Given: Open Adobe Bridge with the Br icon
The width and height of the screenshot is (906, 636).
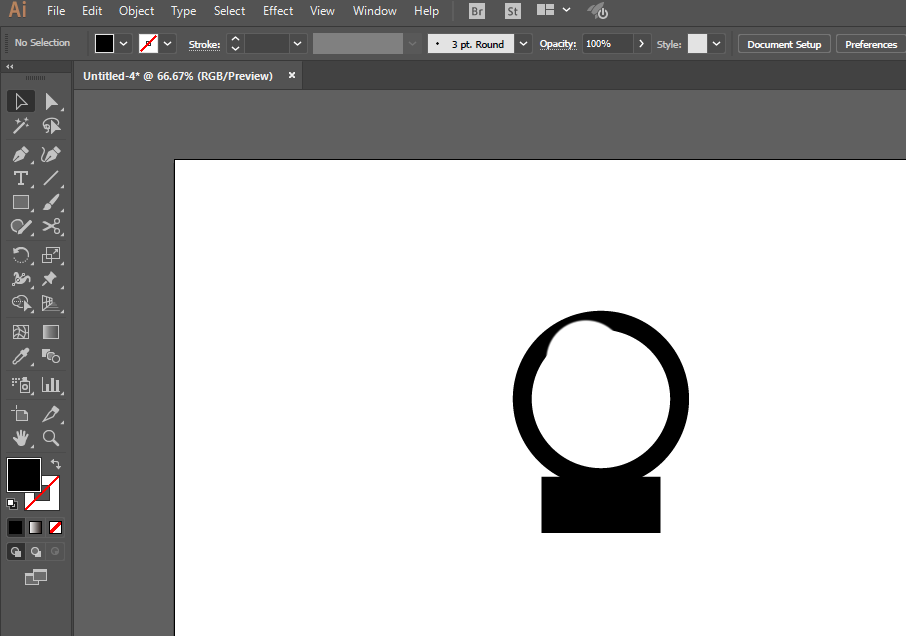Looking at the screenshot, I should [x=477, y=11].
